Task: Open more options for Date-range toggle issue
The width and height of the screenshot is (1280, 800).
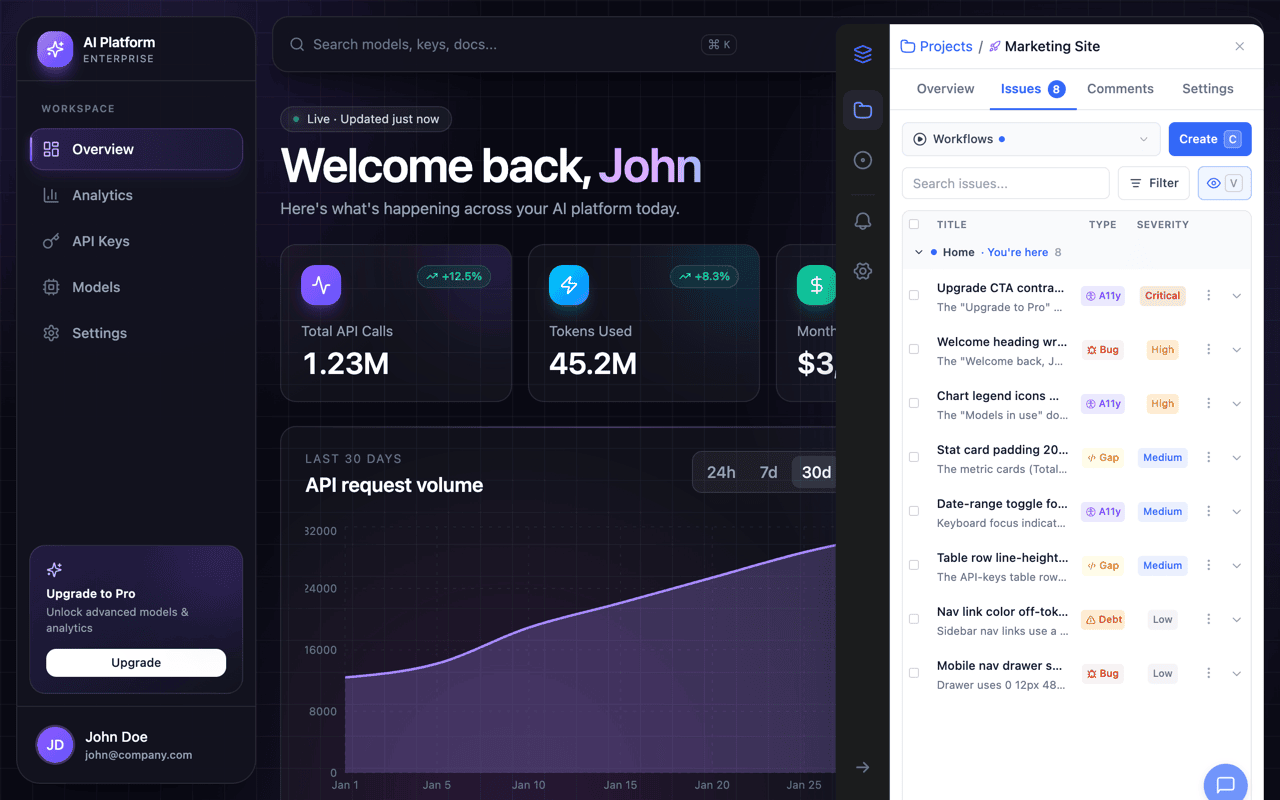Action: point(1208,512)
